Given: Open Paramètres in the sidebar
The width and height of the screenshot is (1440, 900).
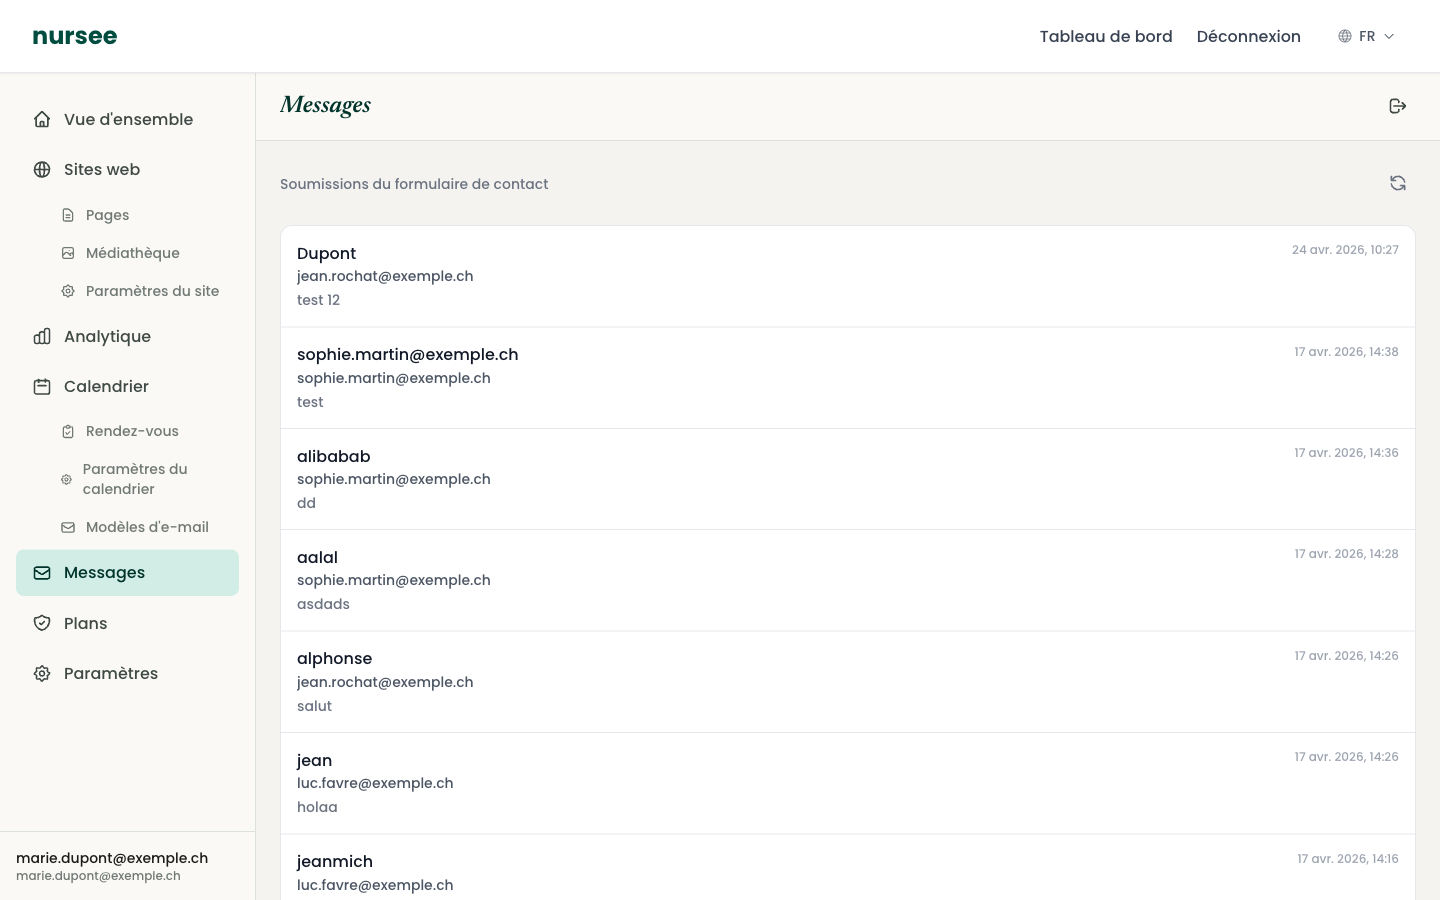Looking at the screenshot, I should tap(128, 673).
